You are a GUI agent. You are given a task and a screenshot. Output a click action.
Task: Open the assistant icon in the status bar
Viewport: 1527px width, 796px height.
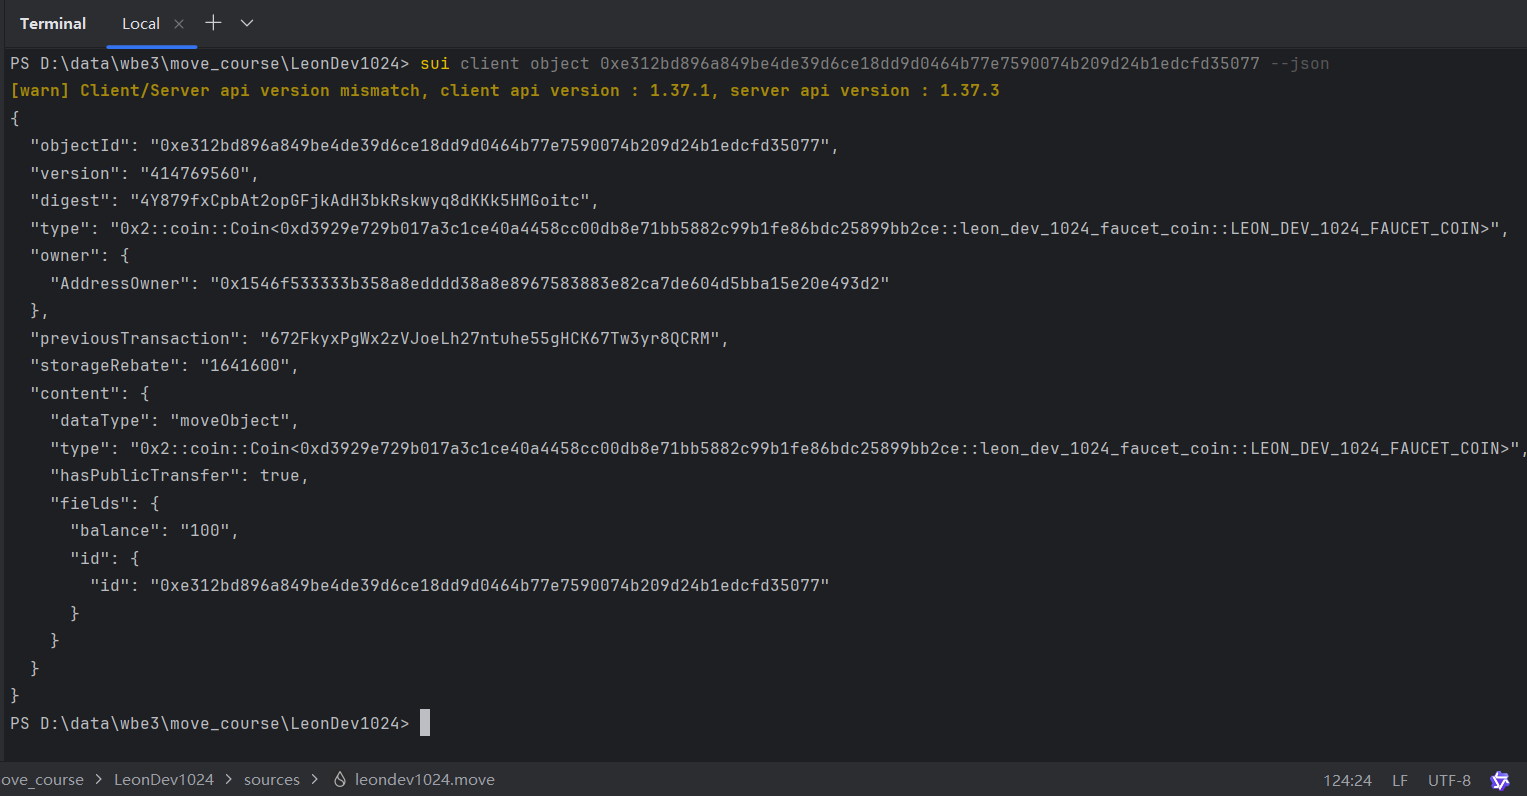1500,781
